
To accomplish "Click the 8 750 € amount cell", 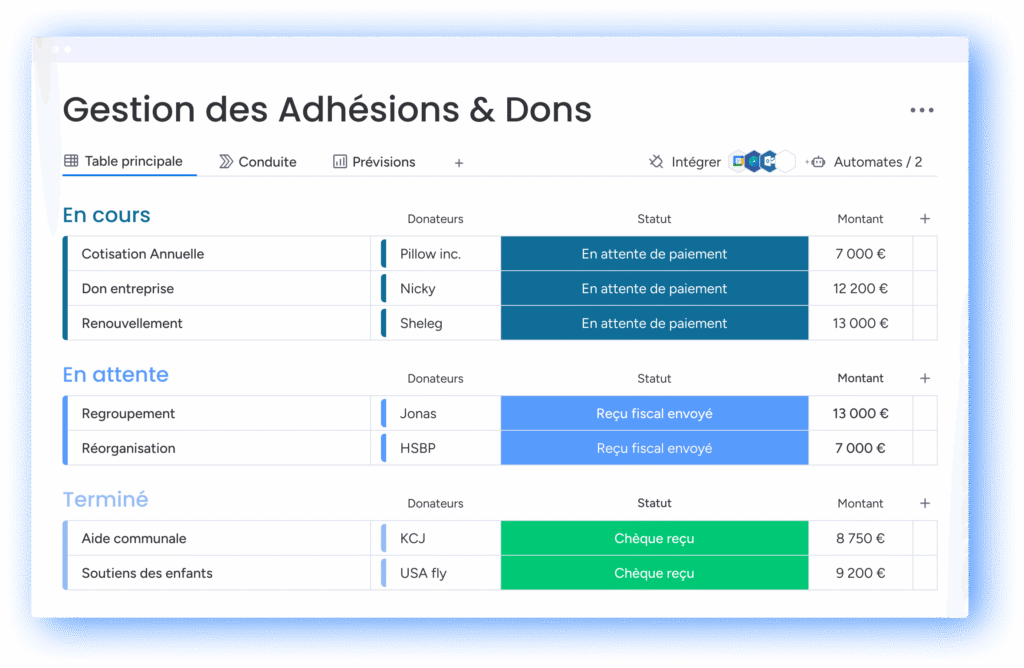I will pyautogui.click(x=860, y=538).
